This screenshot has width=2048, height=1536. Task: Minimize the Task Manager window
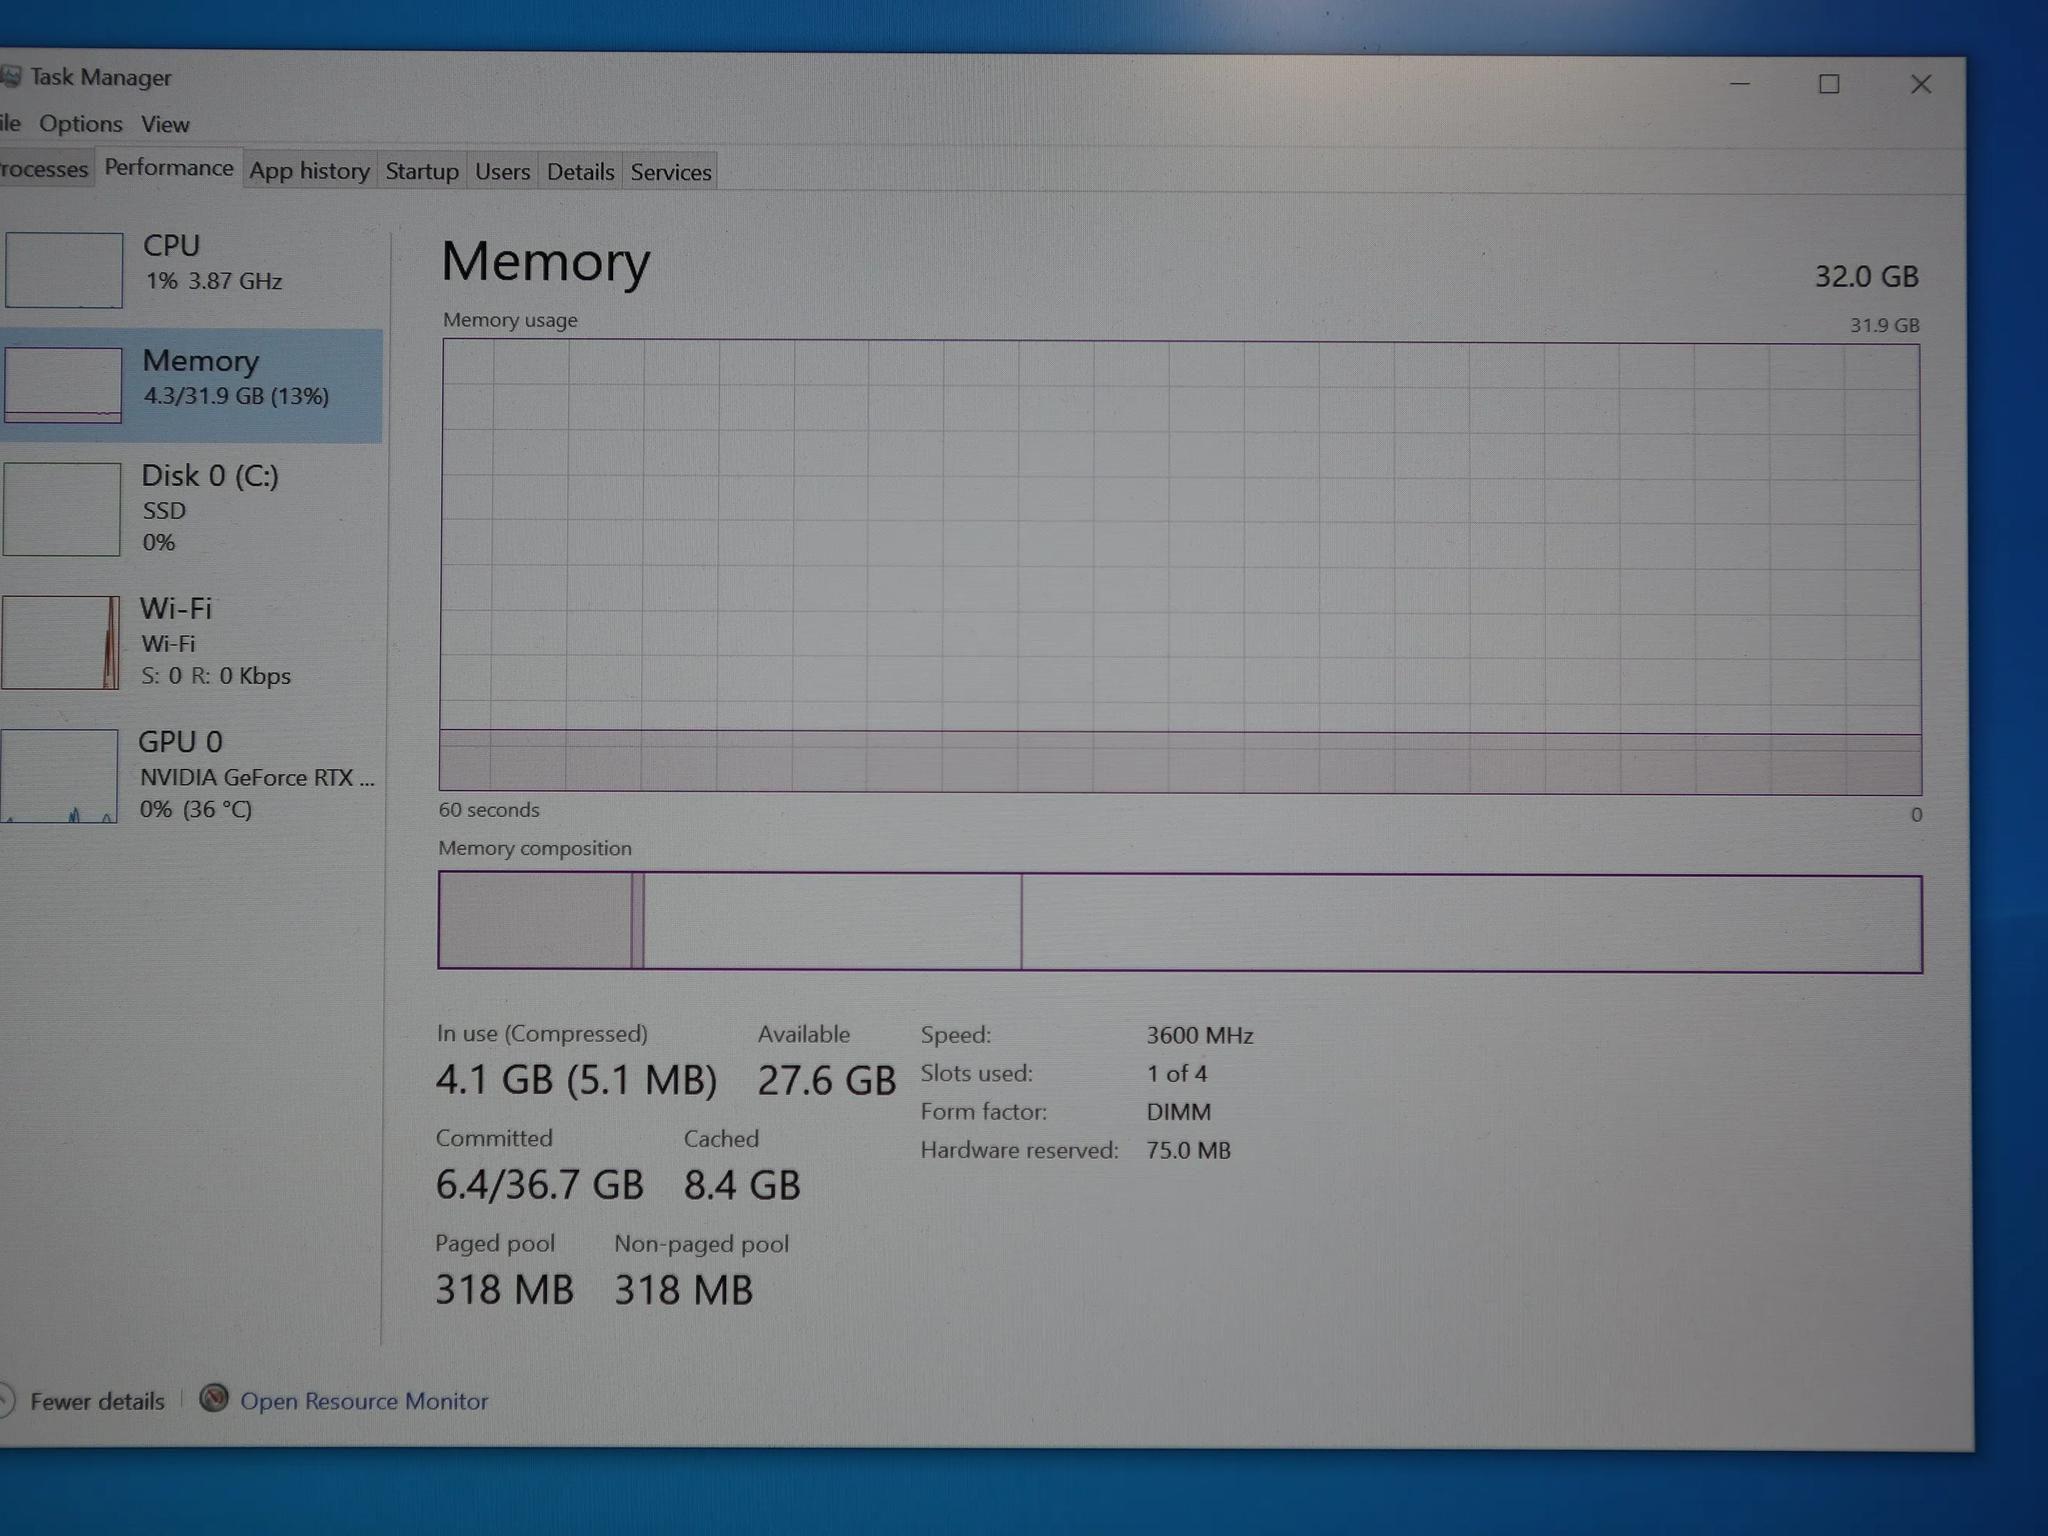pyautogui.click(x=1740, y=84)
